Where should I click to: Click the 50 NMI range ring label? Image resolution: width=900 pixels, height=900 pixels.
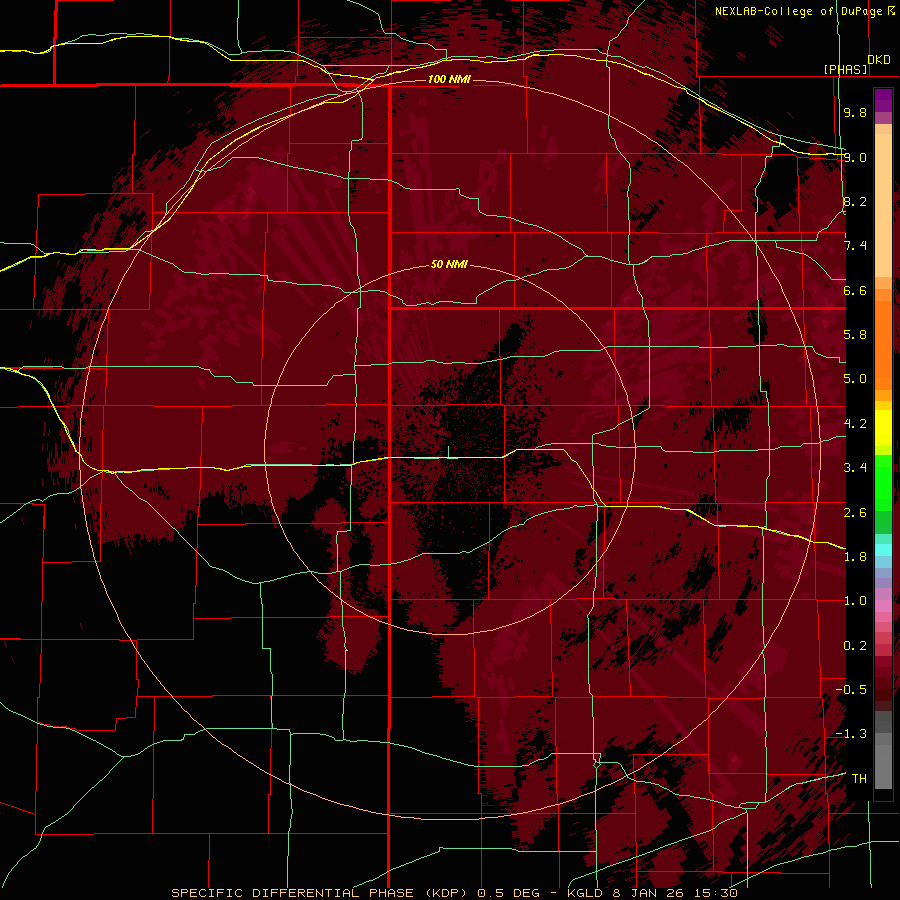pos(449,264)
